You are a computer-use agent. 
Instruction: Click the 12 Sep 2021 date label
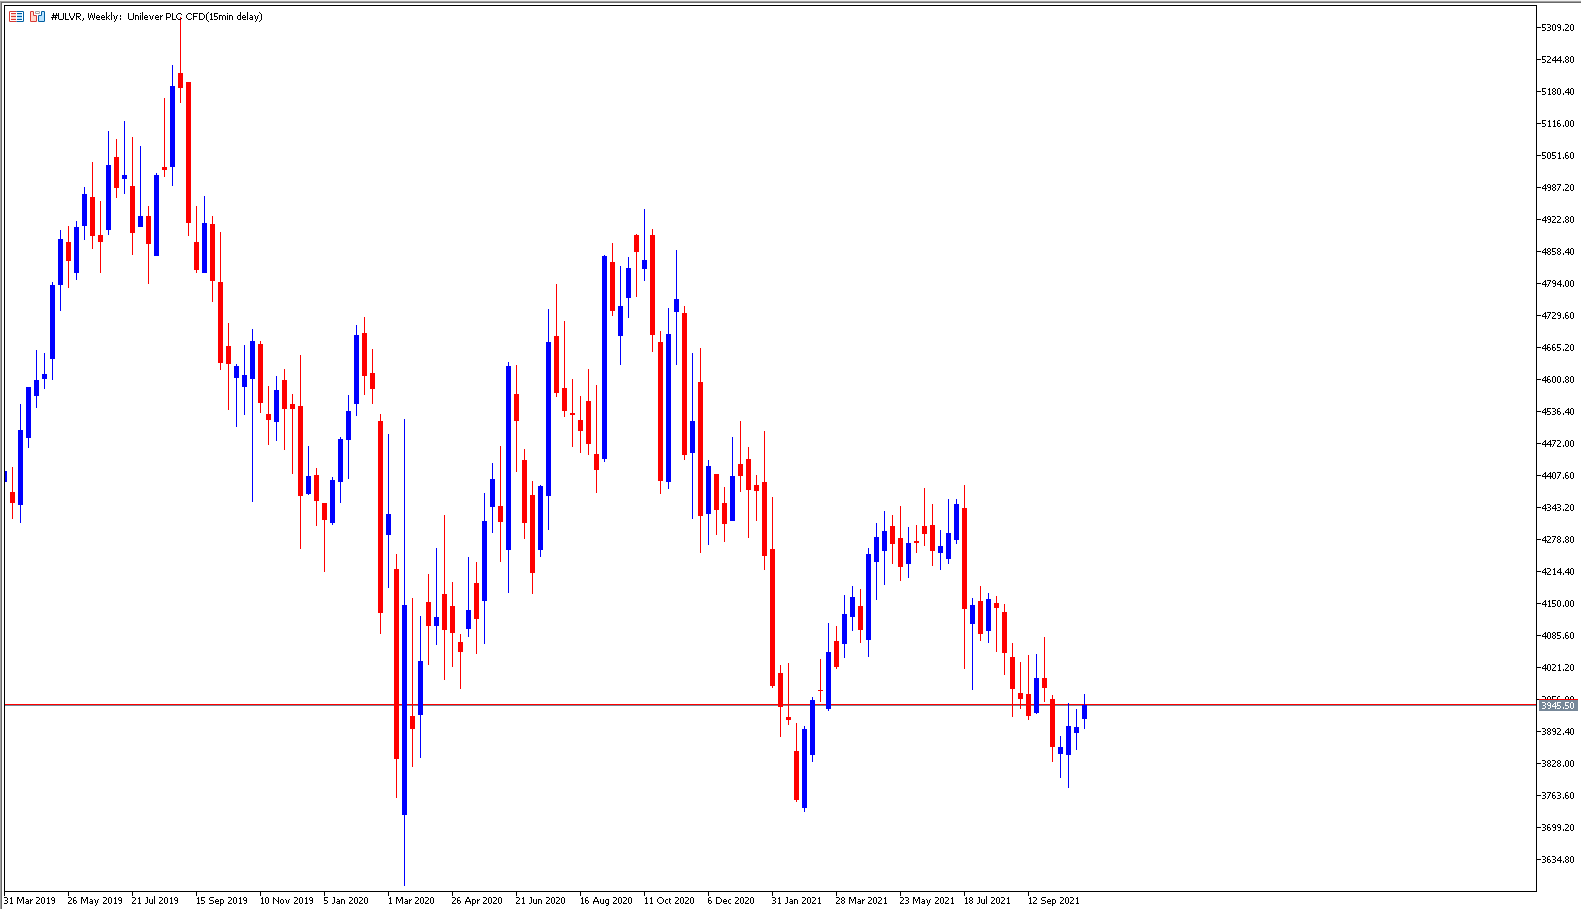[1054, 900]
